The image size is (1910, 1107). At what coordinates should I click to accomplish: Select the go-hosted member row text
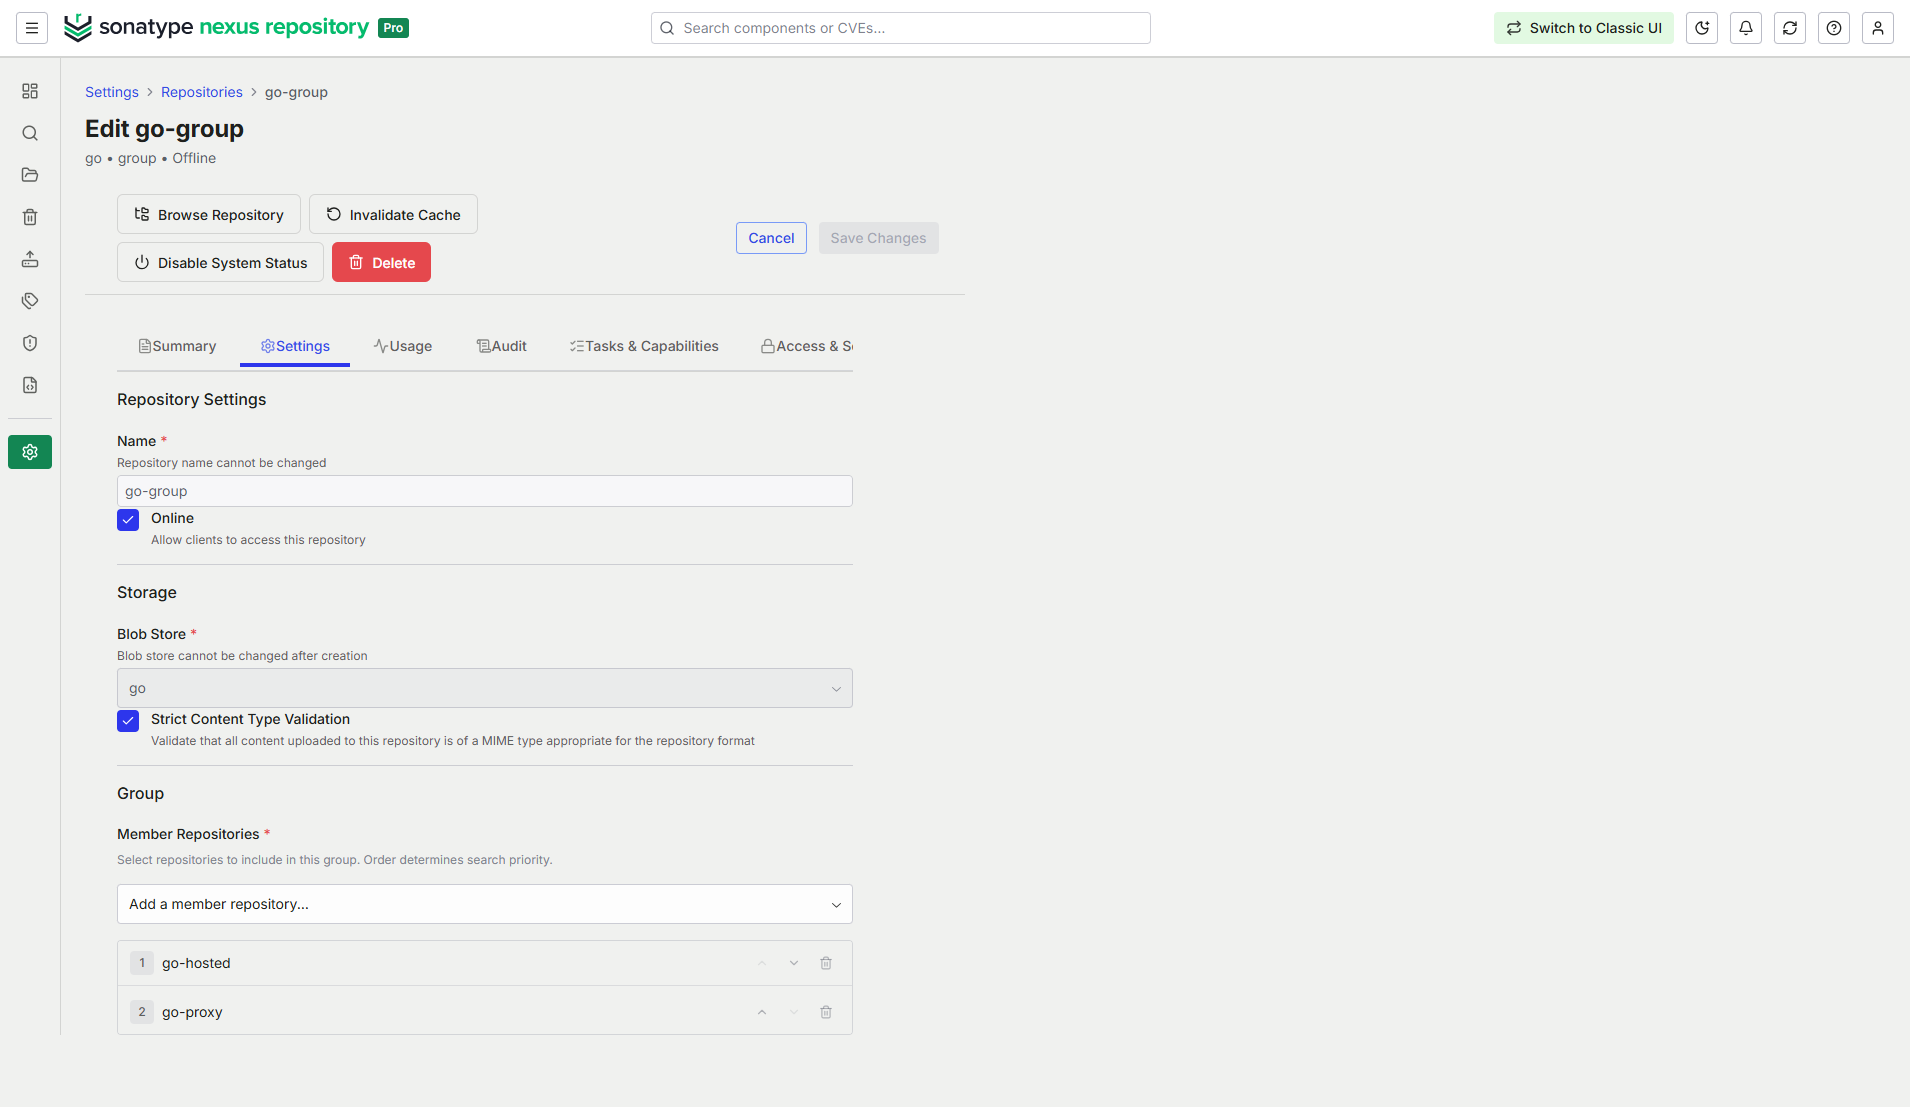(x=196, y=963)
